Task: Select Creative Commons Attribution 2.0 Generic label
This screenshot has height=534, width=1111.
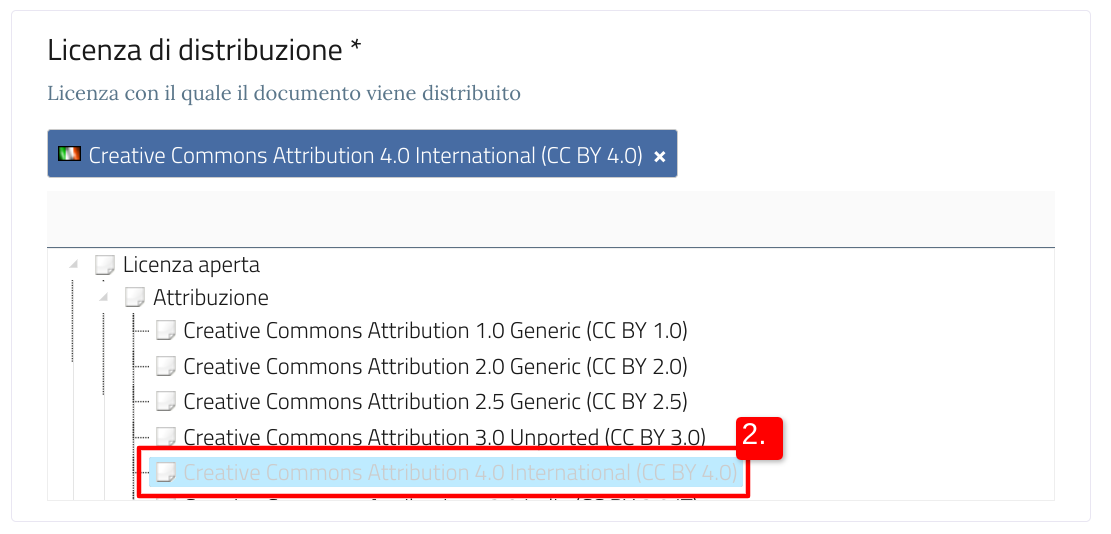Action: tap(436, 366)
